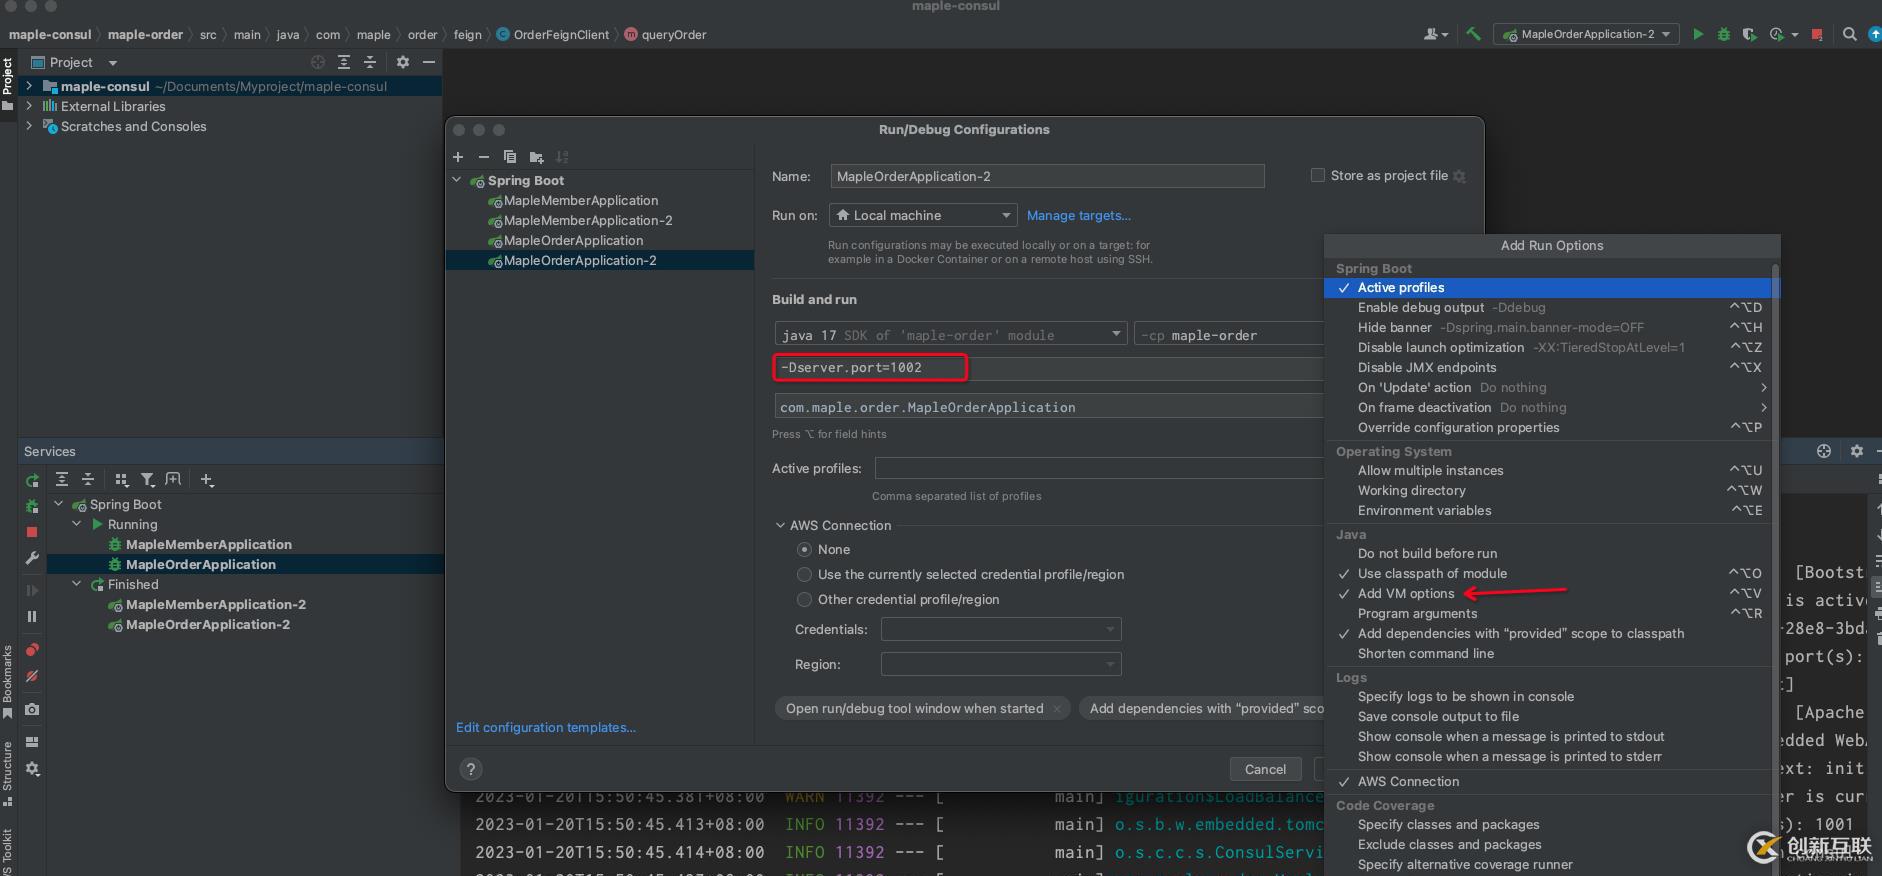The width and height of the screenshot is (1882, 876).
Task: Enable Store as project file checkbox
Action: [x=1318, y=176]
